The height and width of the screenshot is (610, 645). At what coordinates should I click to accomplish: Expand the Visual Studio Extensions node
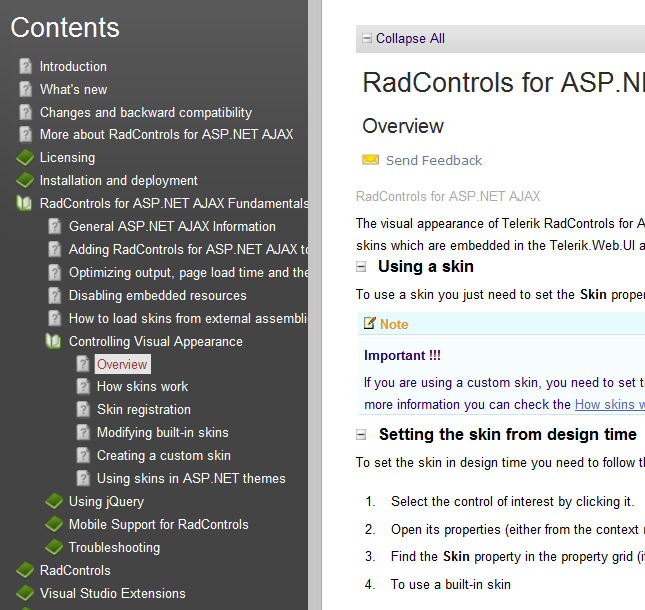25,594
